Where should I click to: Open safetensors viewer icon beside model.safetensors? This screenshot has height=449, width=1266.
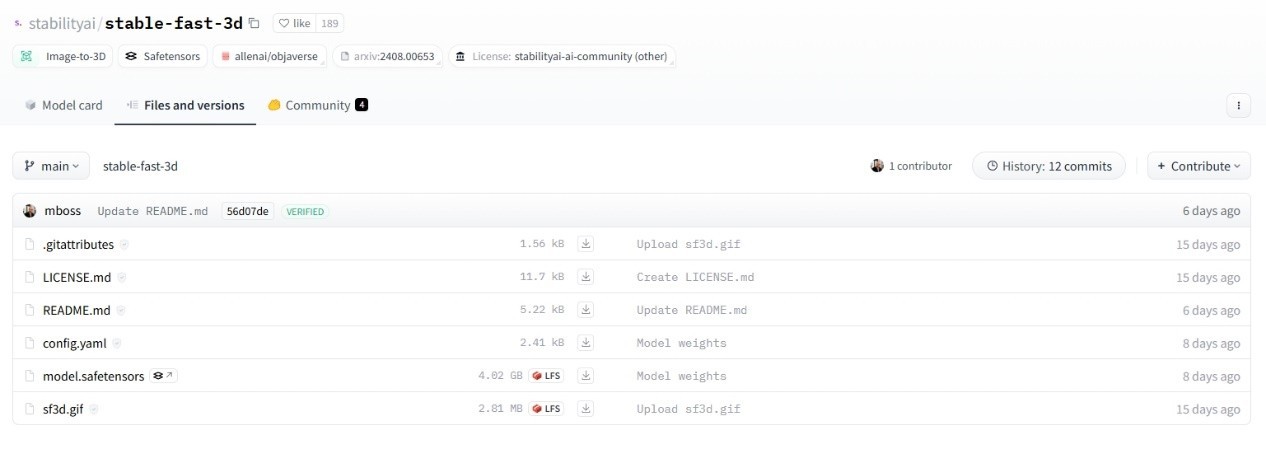pyautogui.click(x=163, y=376)
